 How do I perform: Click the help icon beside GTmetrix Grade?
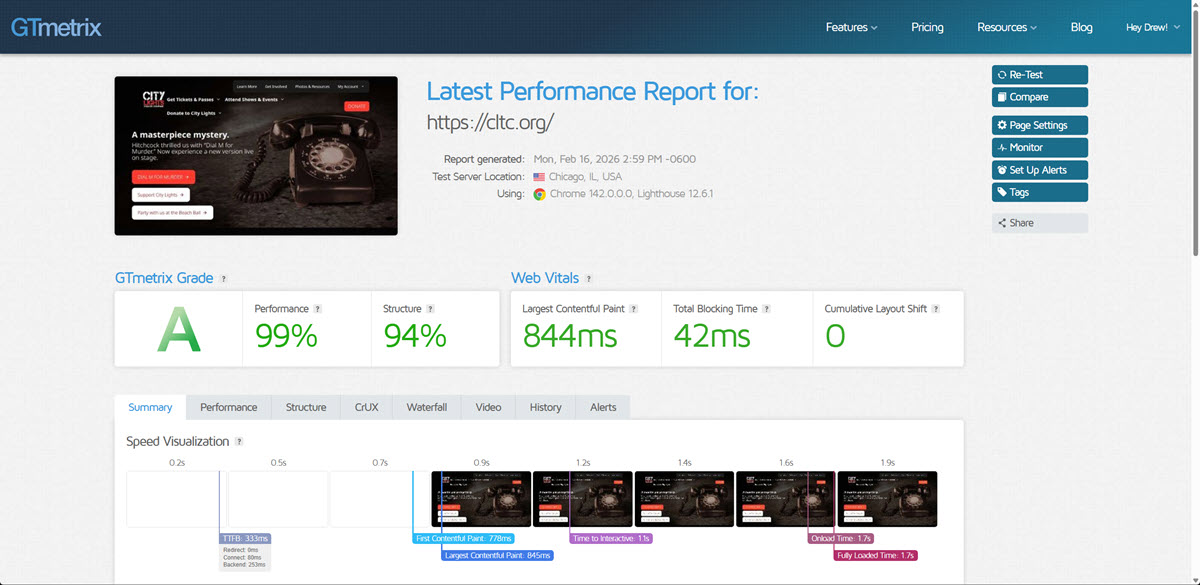(223, 279)
